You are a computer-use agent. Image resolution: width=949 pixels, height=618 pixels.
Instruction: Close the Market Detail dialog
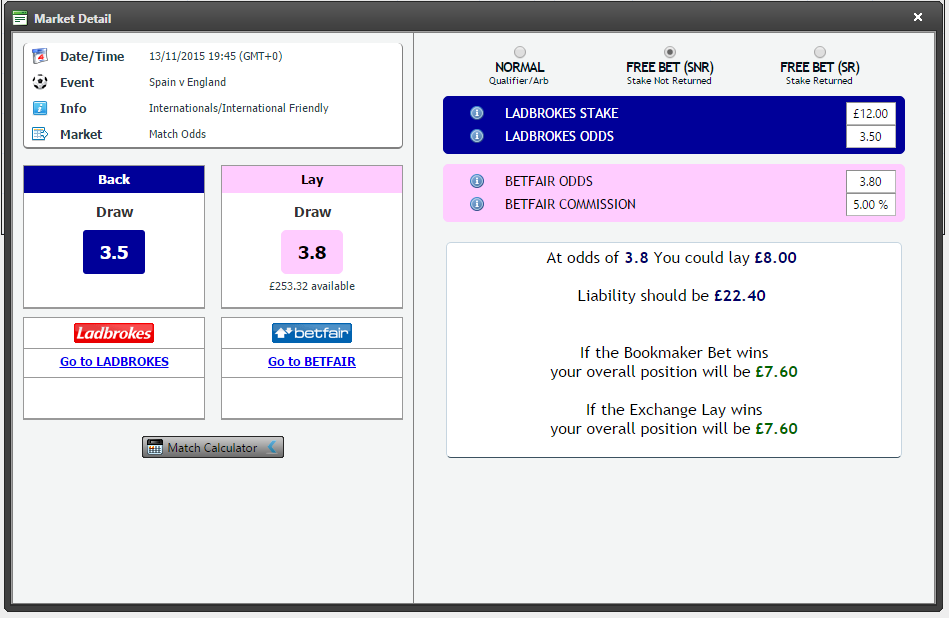918,18
